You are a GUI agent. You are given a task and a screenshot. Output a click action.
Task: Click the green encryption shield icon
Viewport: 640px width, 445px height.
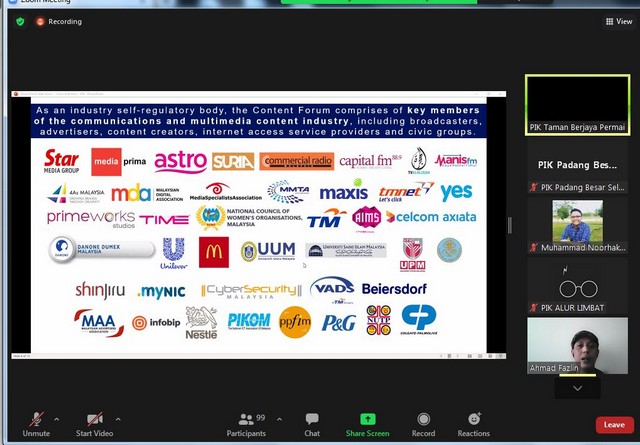20,21
